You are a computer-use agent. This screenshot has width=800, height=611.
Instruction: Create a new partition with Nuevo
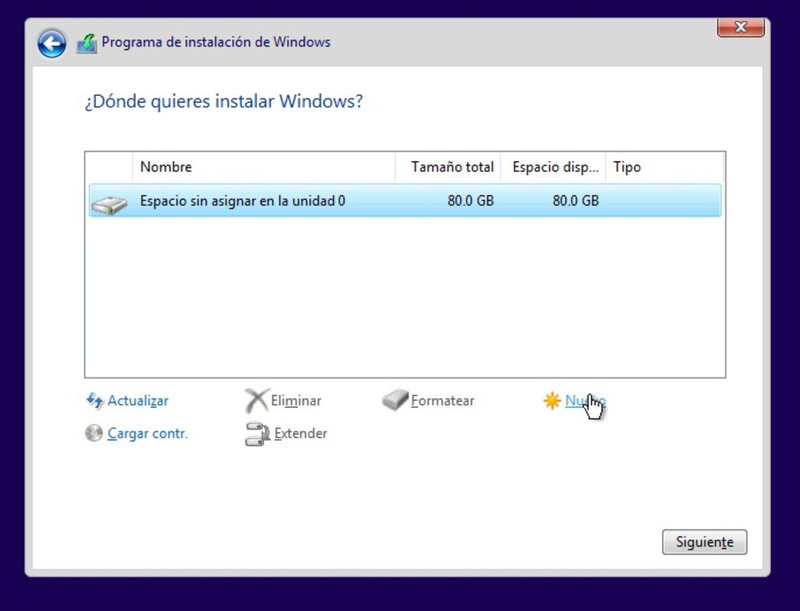coord(585,401)
